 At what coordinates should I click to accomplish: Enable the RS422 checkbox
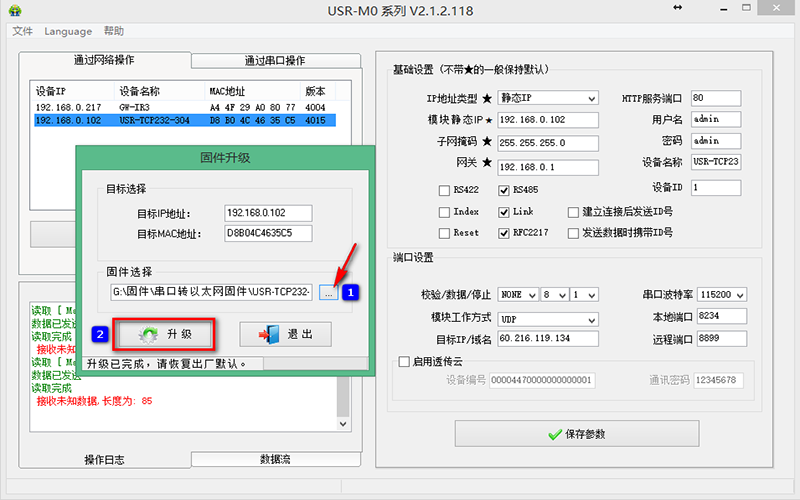pyautogui.click(x=445, y=190)
